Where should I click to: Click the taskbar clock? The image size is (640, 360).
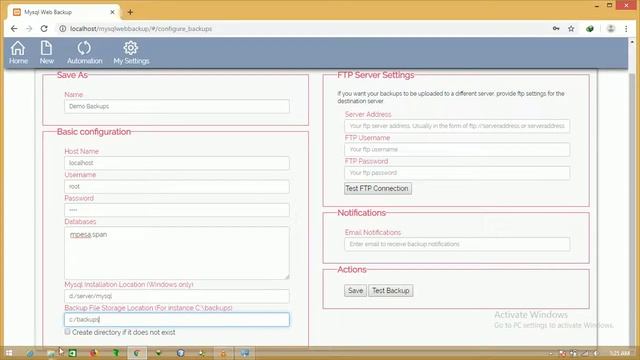620,353
